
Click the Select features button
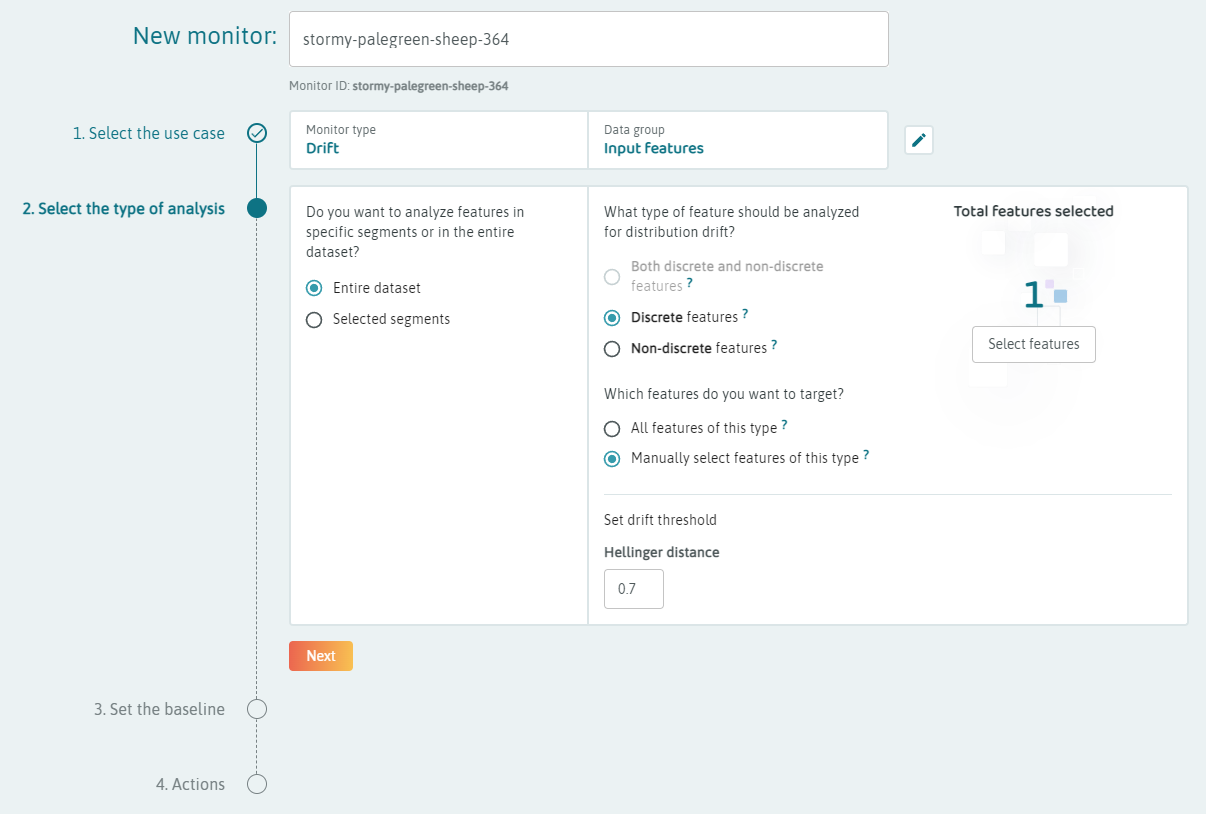[x=1033, y=344]
